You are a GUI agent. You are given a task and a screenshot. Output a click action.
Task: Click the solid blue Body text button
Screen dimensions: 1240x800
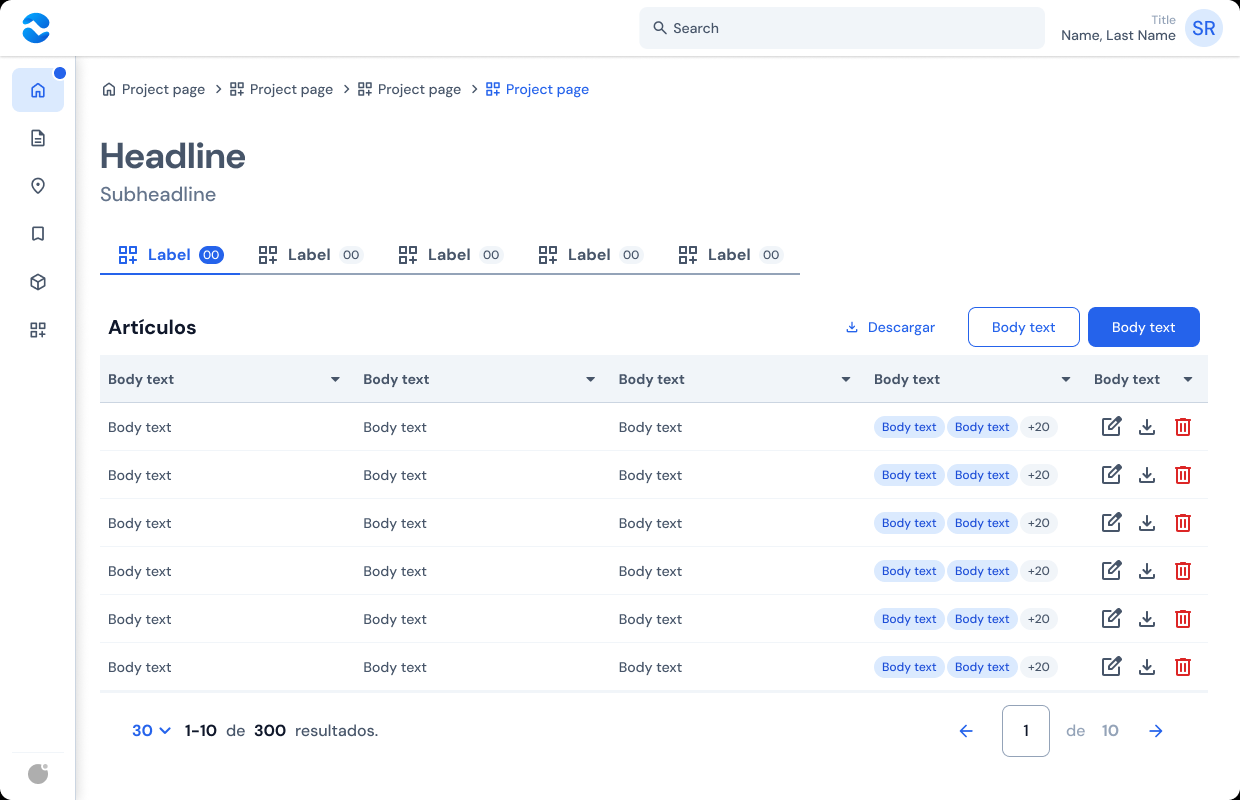pos(1144,327)
